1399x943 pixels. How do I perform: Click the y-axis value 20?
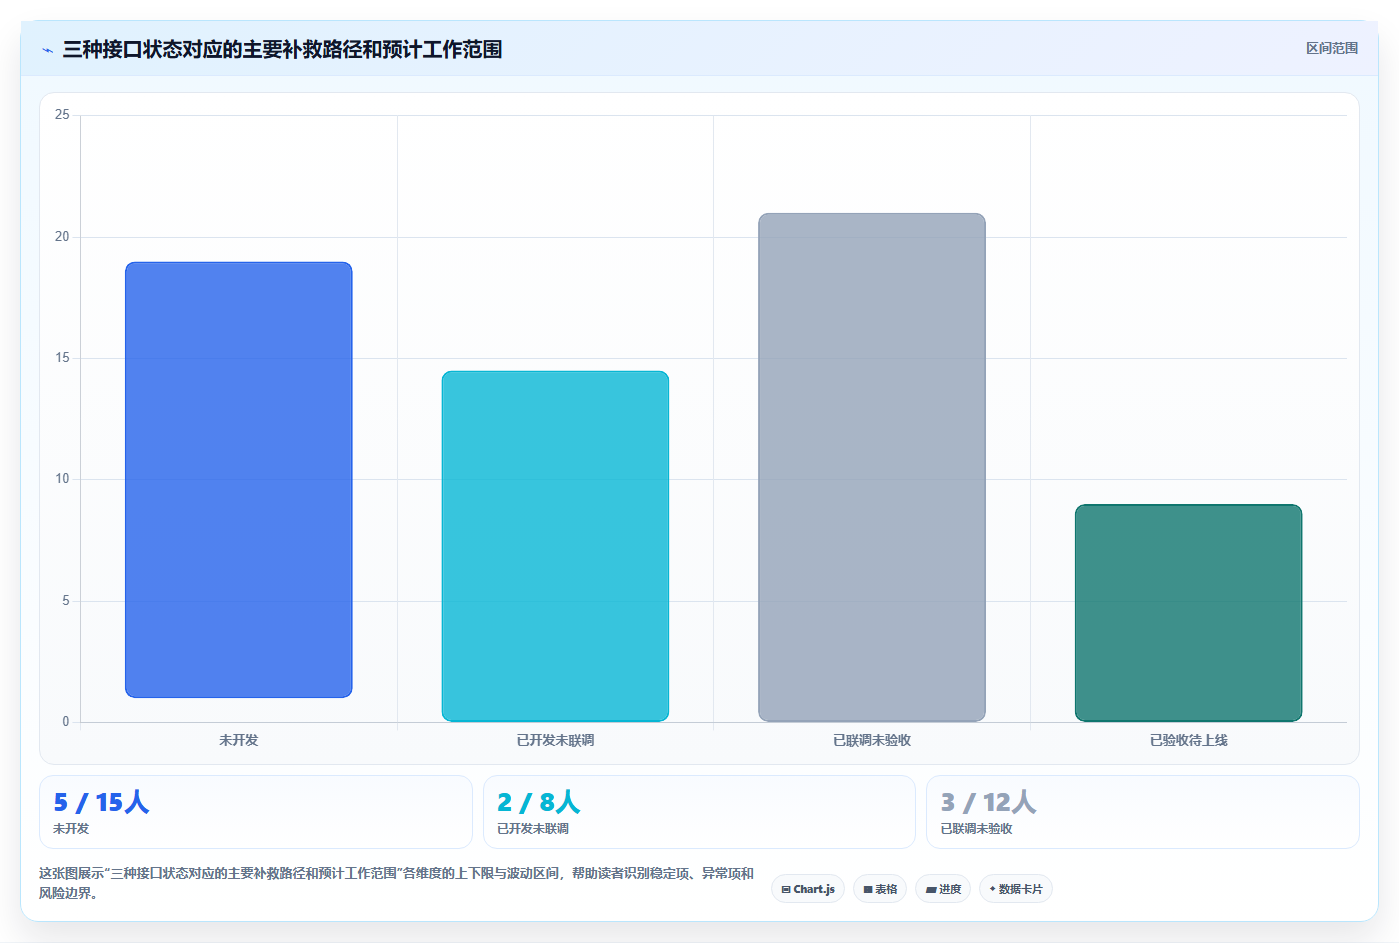pos(62,237)
